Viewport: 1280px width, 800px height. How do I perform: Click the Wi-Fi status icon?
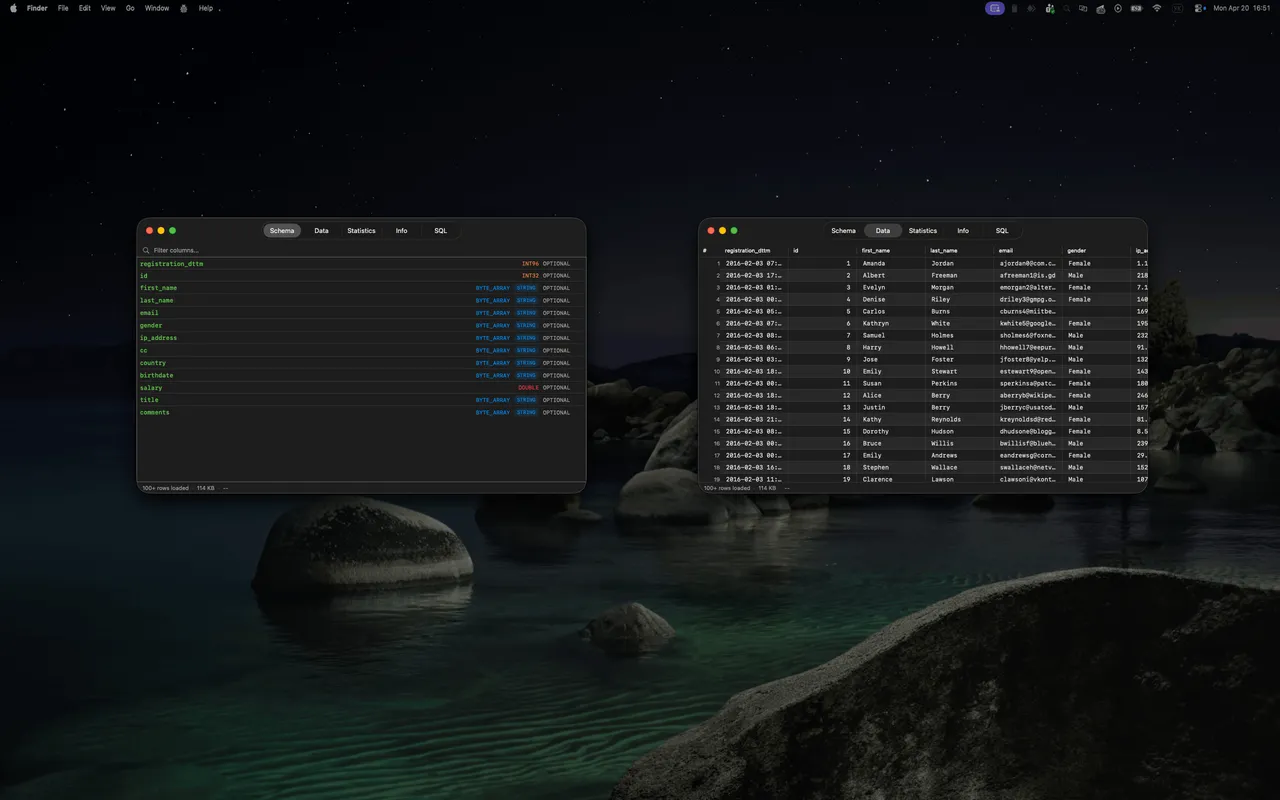click(1157, 8)
